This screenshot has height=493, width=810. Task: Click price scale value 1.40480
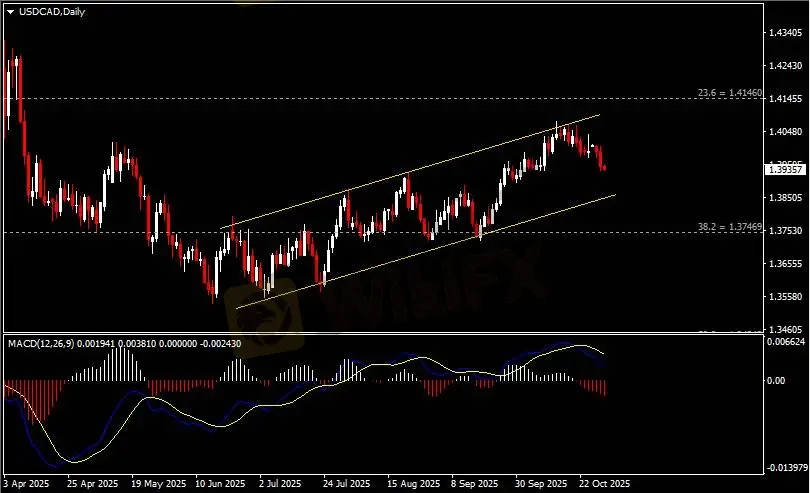tap(786, 132)
